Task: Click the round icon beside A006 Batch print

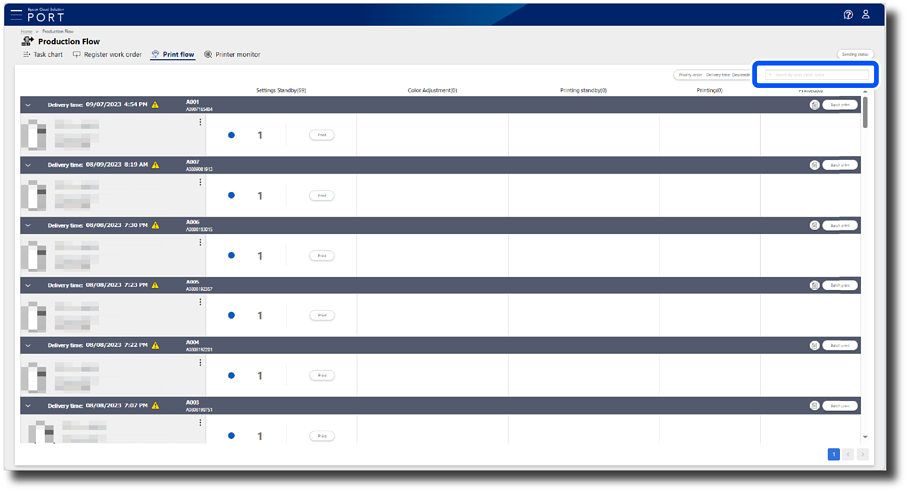Action: tap(815, 225)
